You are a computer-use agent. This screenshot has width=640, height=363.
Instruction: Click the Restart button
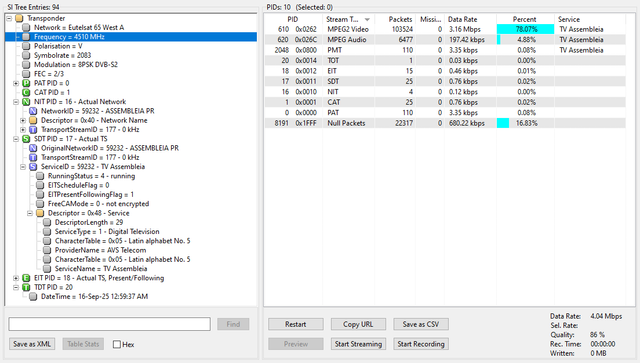pyautogui.click(x=296, y=324)
